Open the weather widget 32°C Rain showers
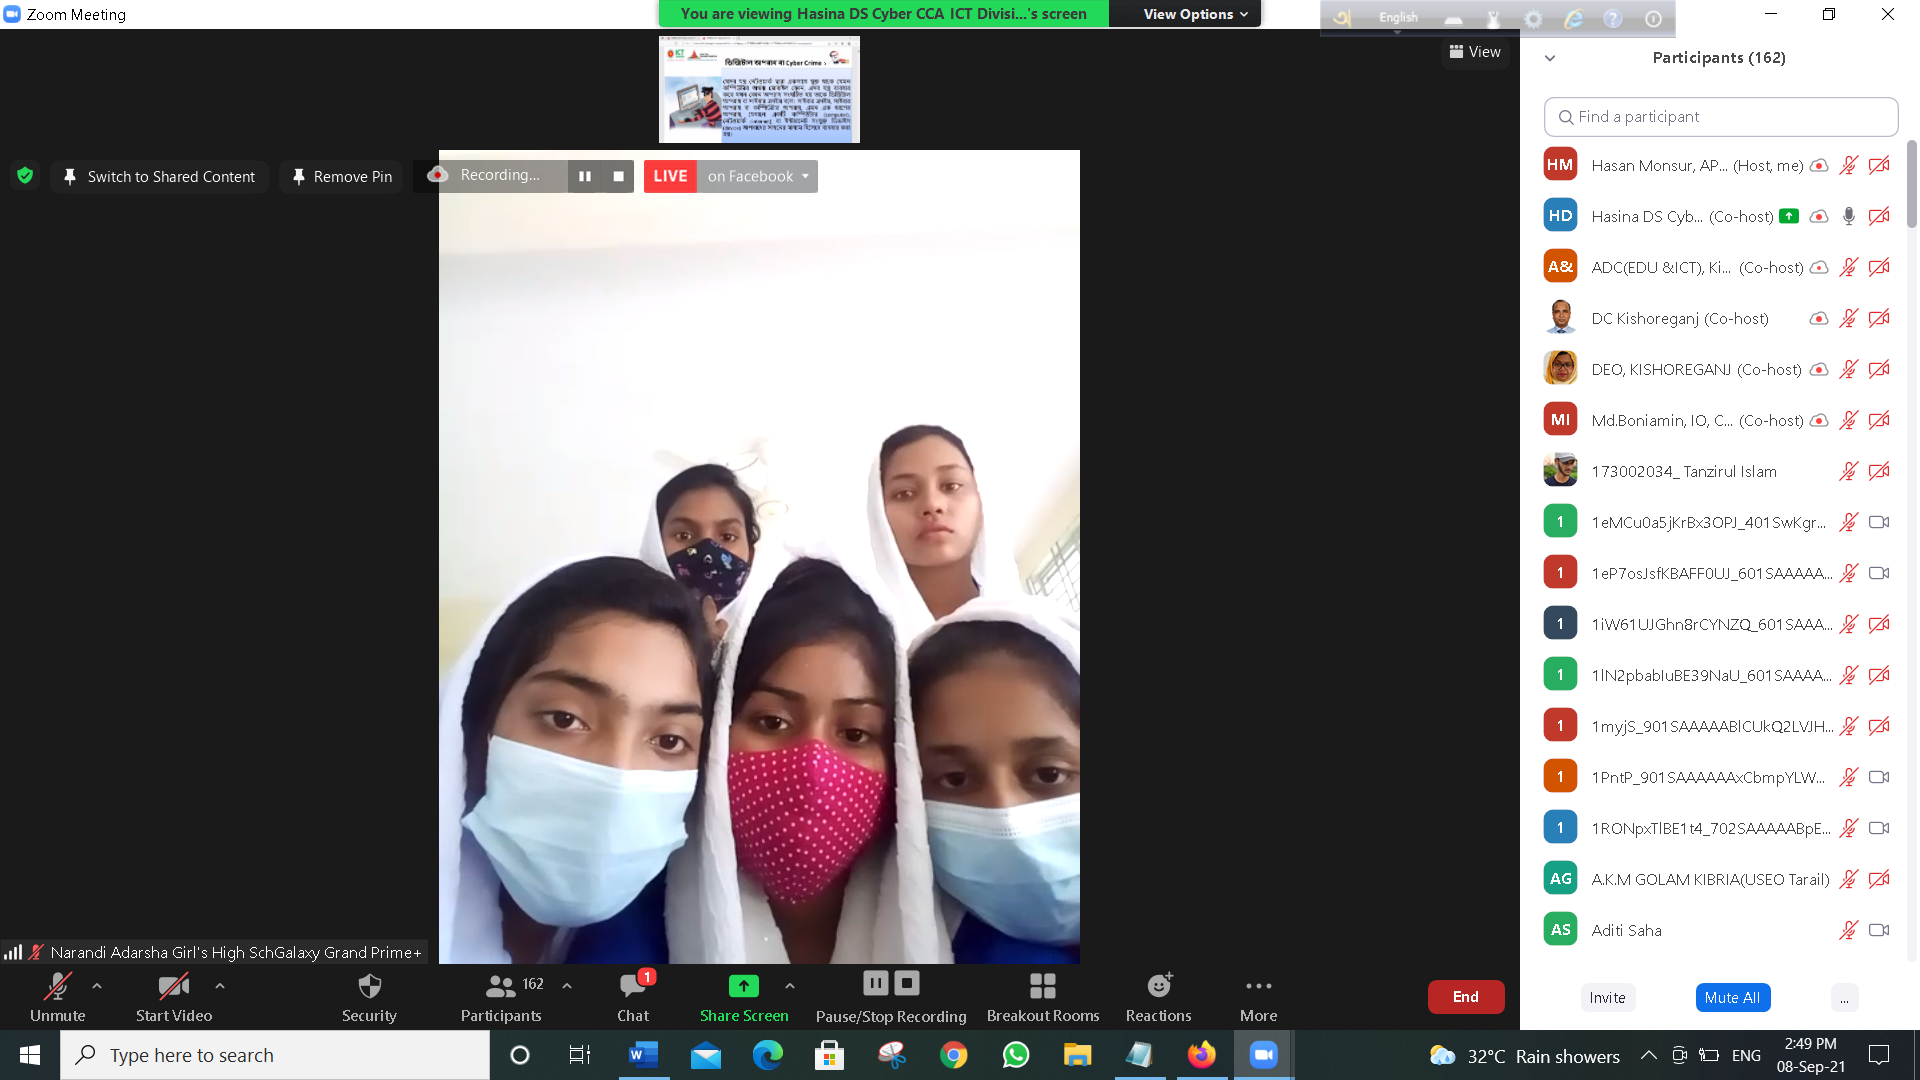The image size is (1920, 1080). (x=1525, y=1056)
